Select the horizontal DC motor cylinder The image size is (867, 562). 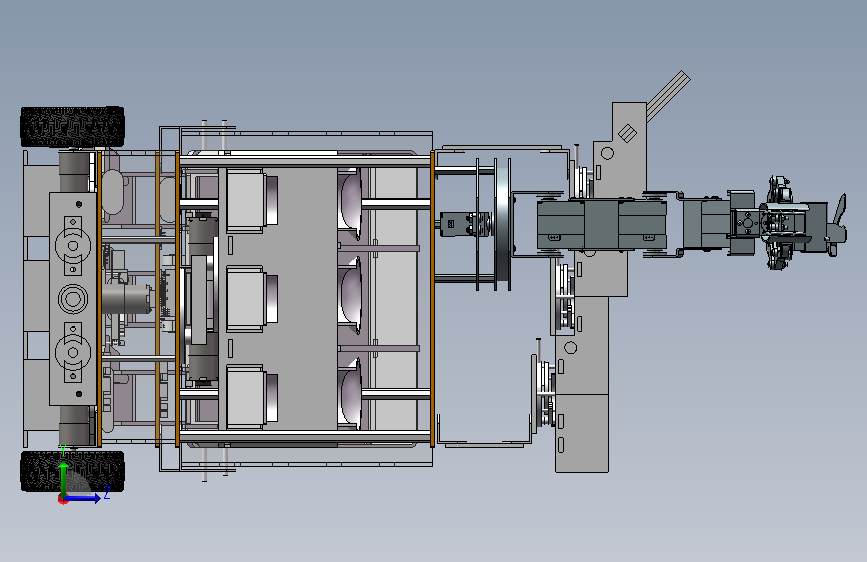(127, 299)
